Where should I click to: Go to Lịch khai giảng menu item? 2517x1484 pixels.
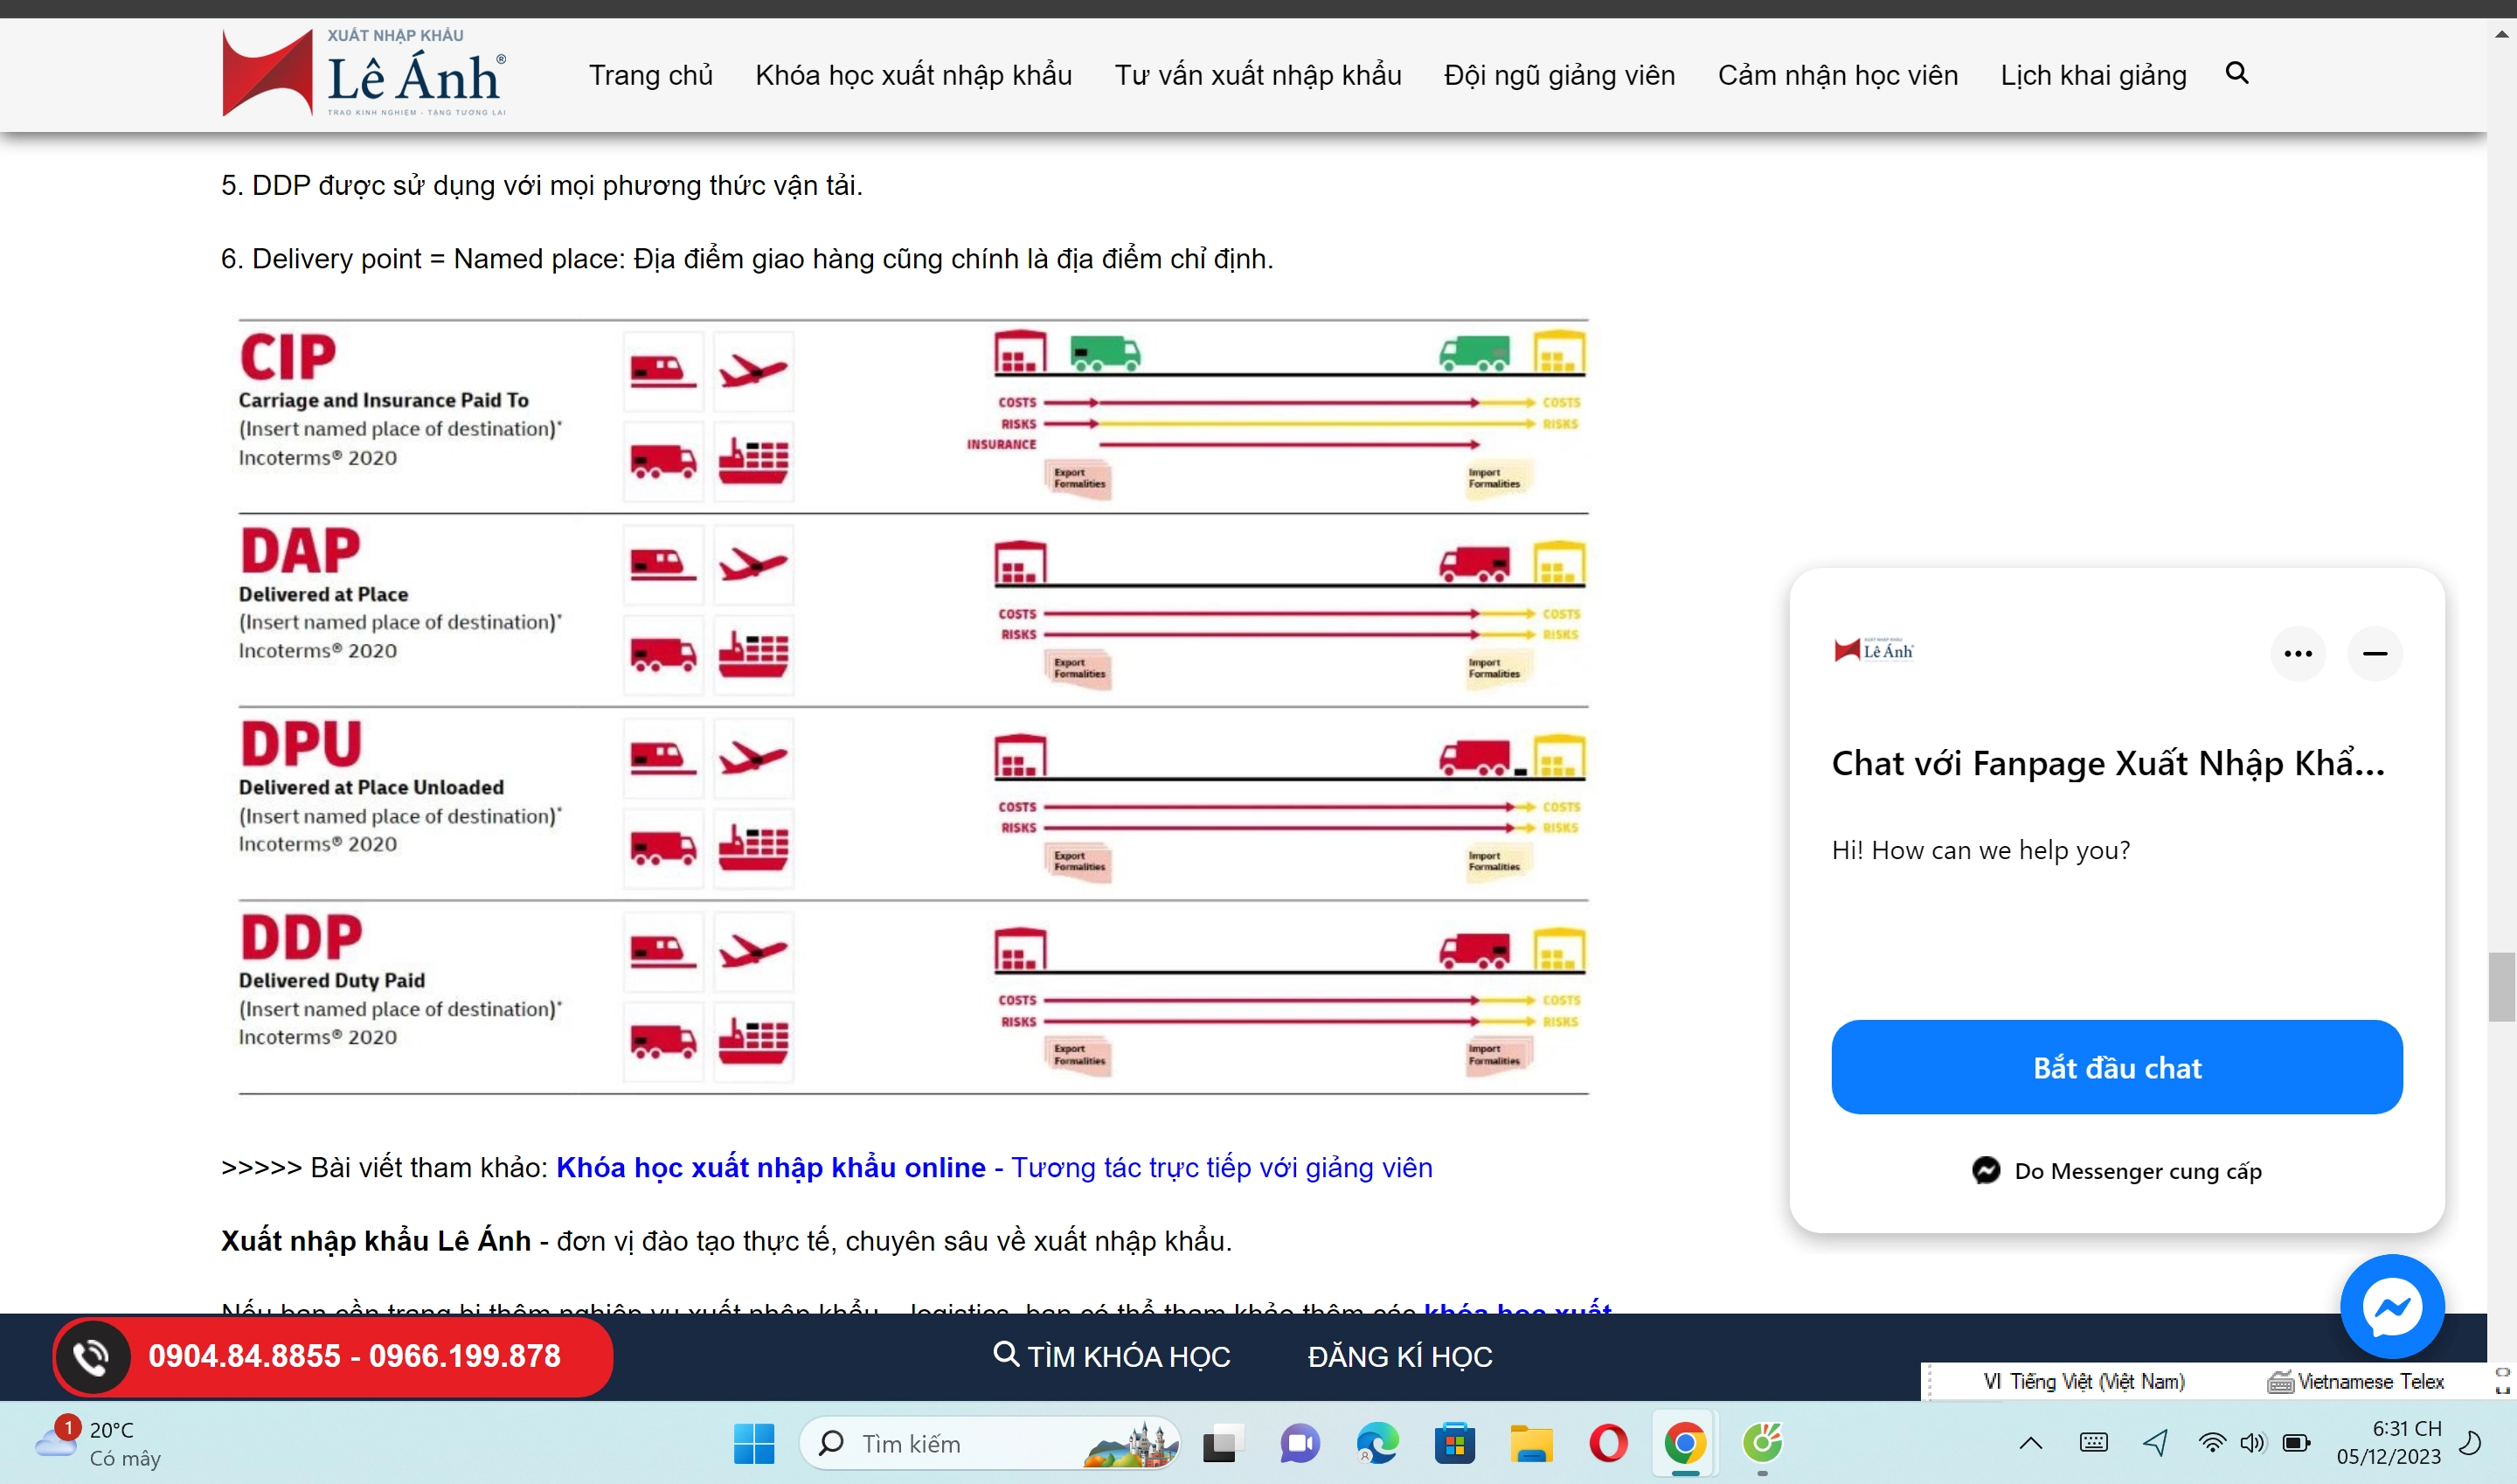click(x=2092, y=75)
